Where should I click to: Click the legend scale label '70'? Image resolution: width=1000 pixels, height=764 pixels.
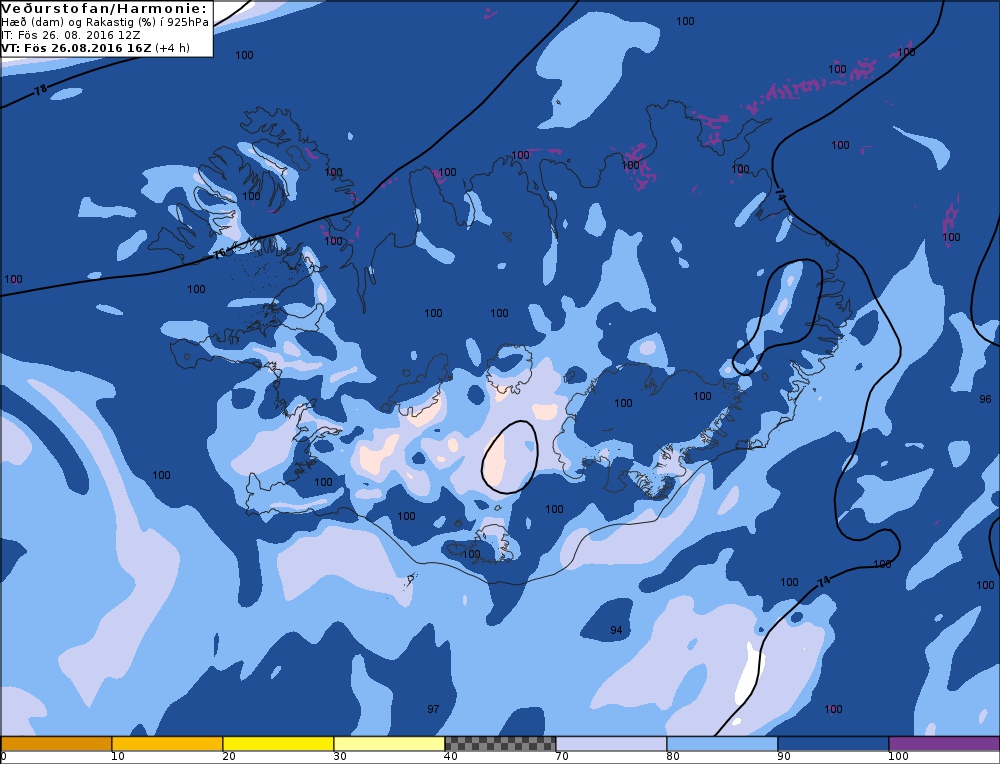coord(562,756)
